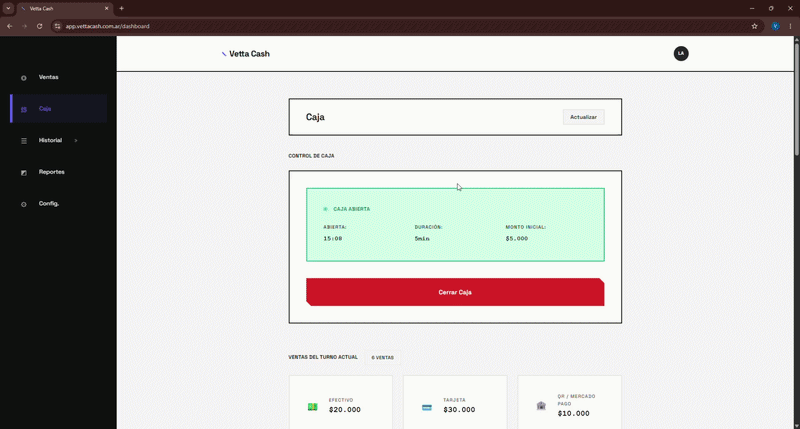The height and width of the screenshot is (429, 800).
Task: Expand the Historial submenu chevron
Action: tap(76, 140)
